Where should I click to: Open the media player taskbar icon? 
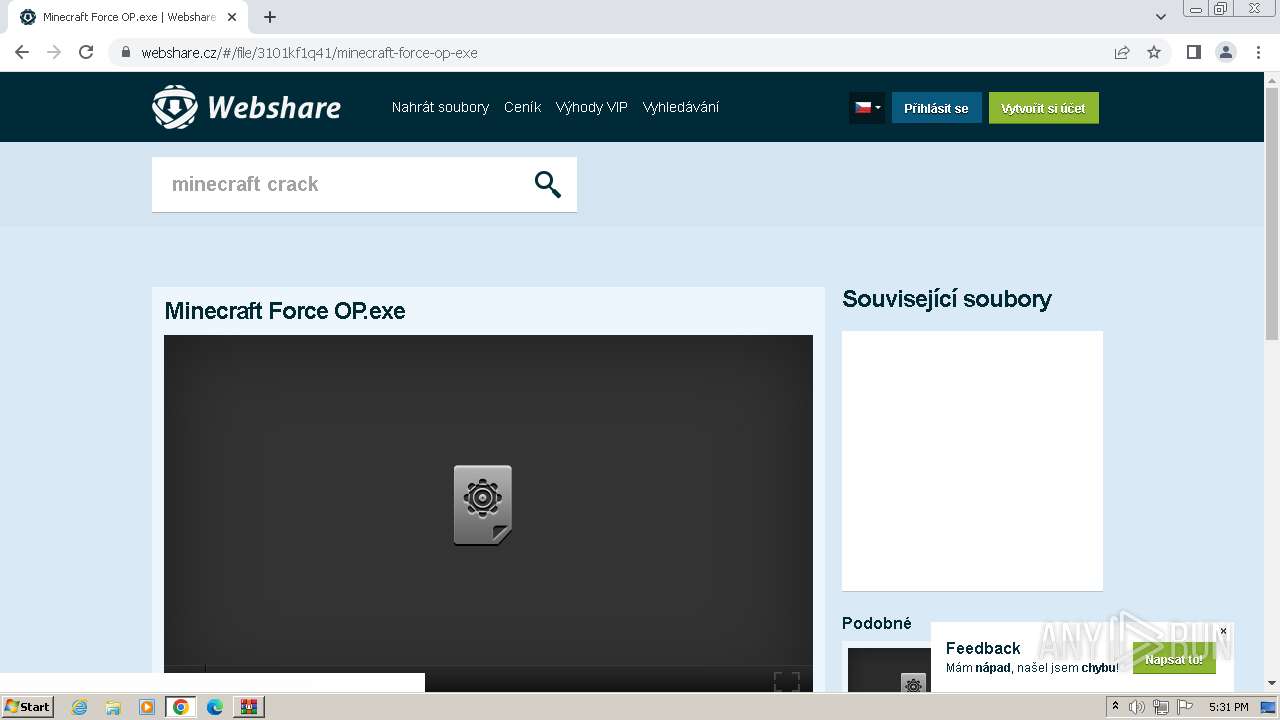(x=147, y=707)
